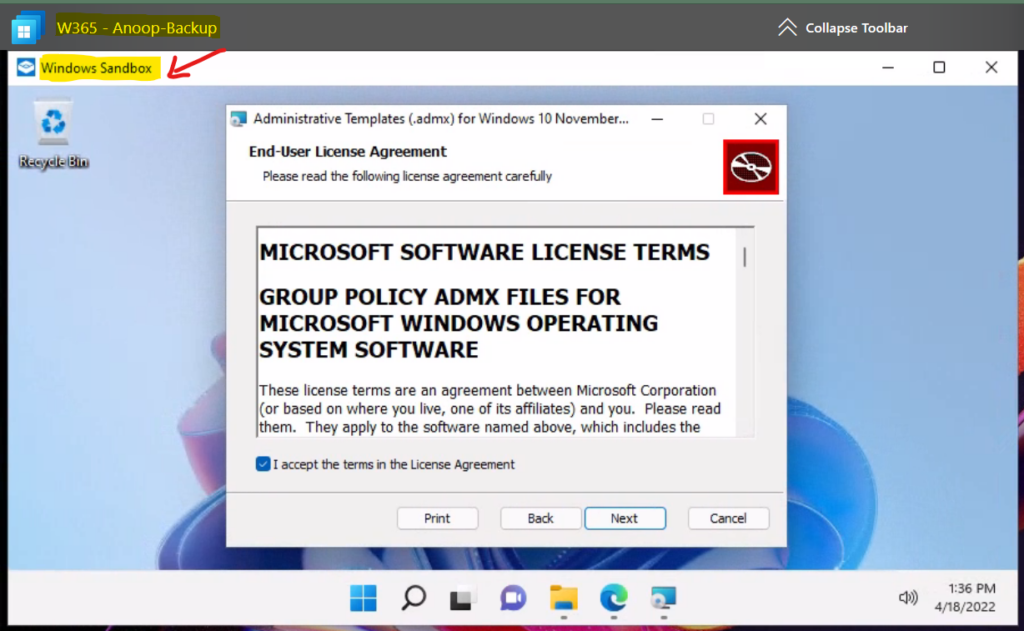Close the Administrative Templates installer dialog
The image size is (1024, 631).
[760, 119]
